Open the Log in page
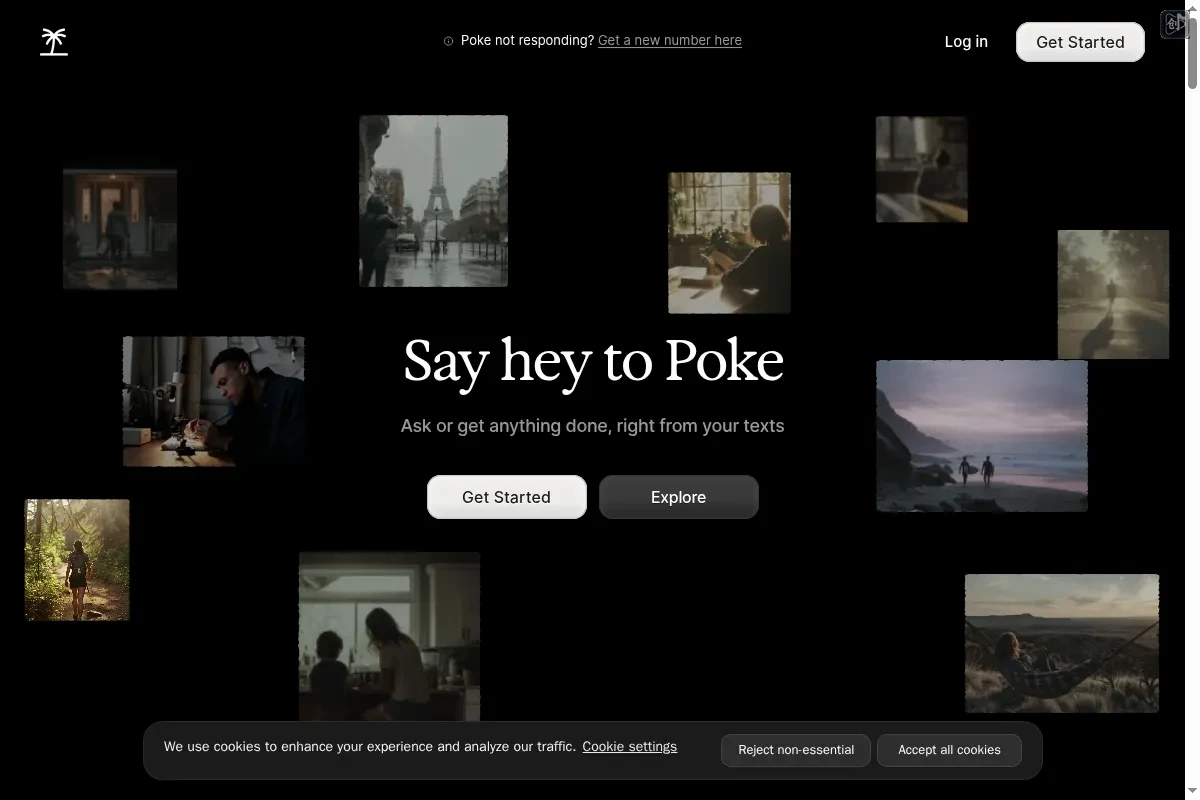Viewport: 1200px width, 800px height. coord(966,42)
